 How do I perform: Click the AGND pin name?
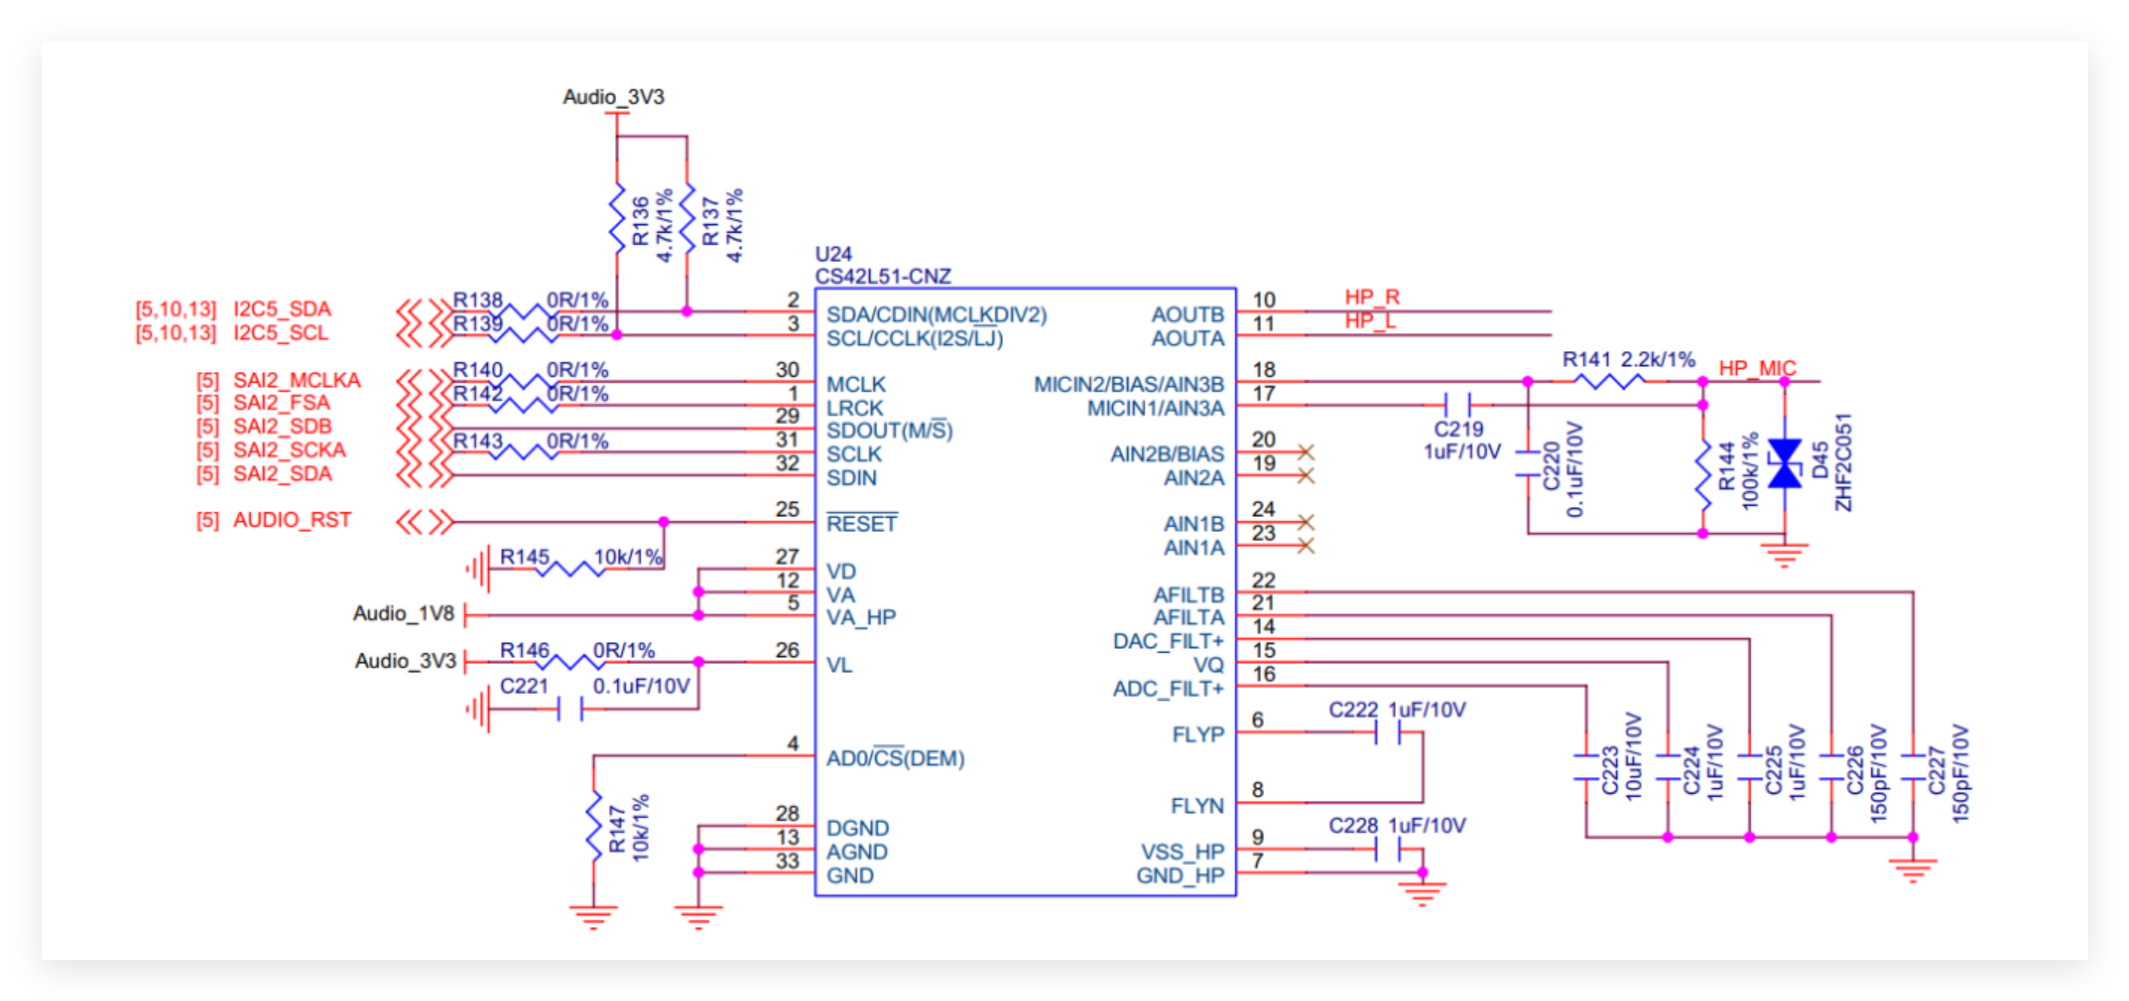[856, 852]
